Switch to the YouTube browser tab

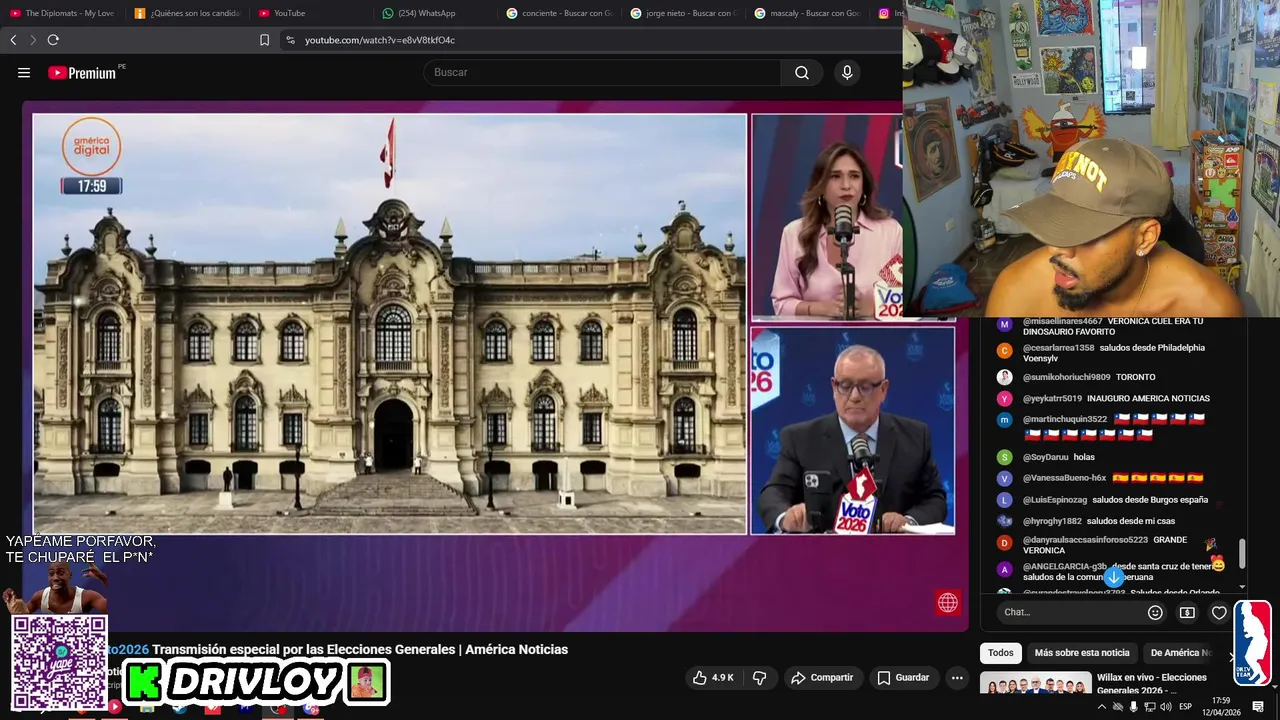(311, 13)
